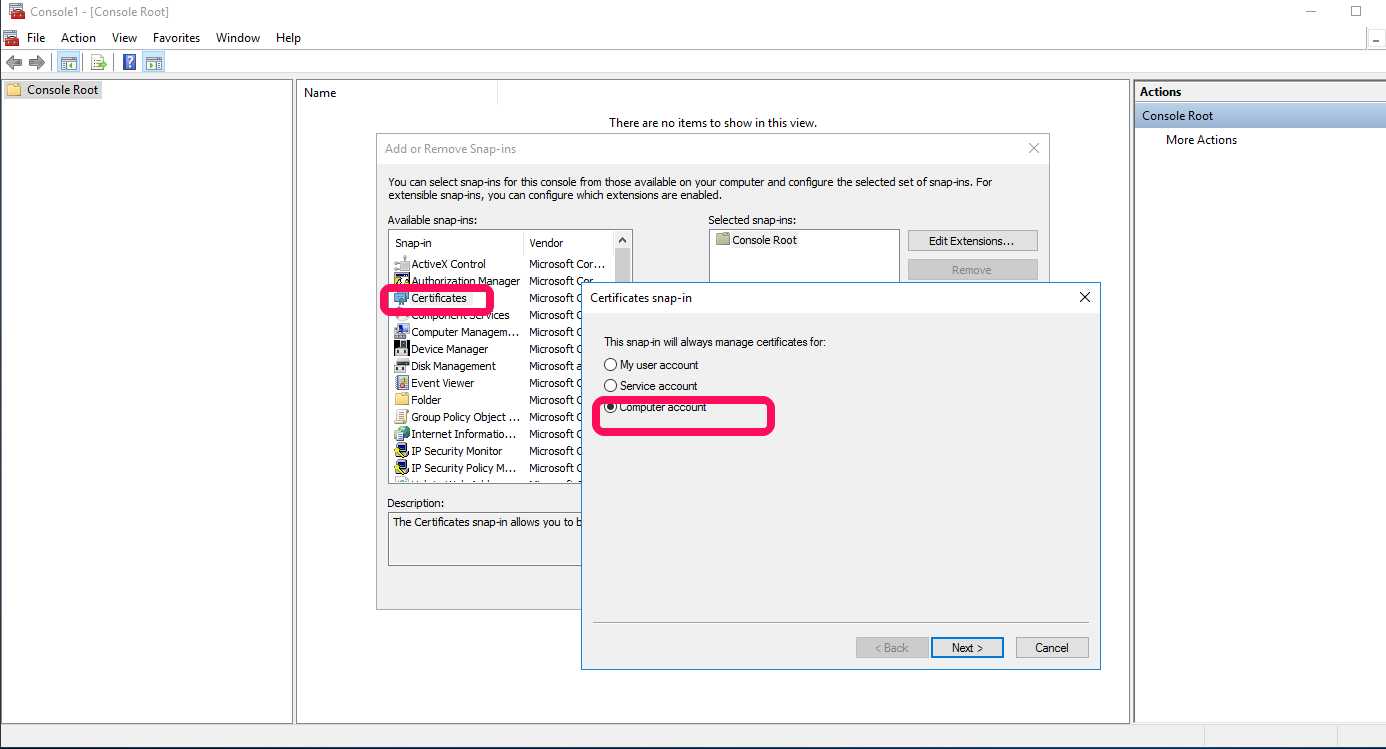Toggle the Show/Hide Console Tree toolbar icon
The width and height of the screenshot is (1386, 749).
(69, 62)
